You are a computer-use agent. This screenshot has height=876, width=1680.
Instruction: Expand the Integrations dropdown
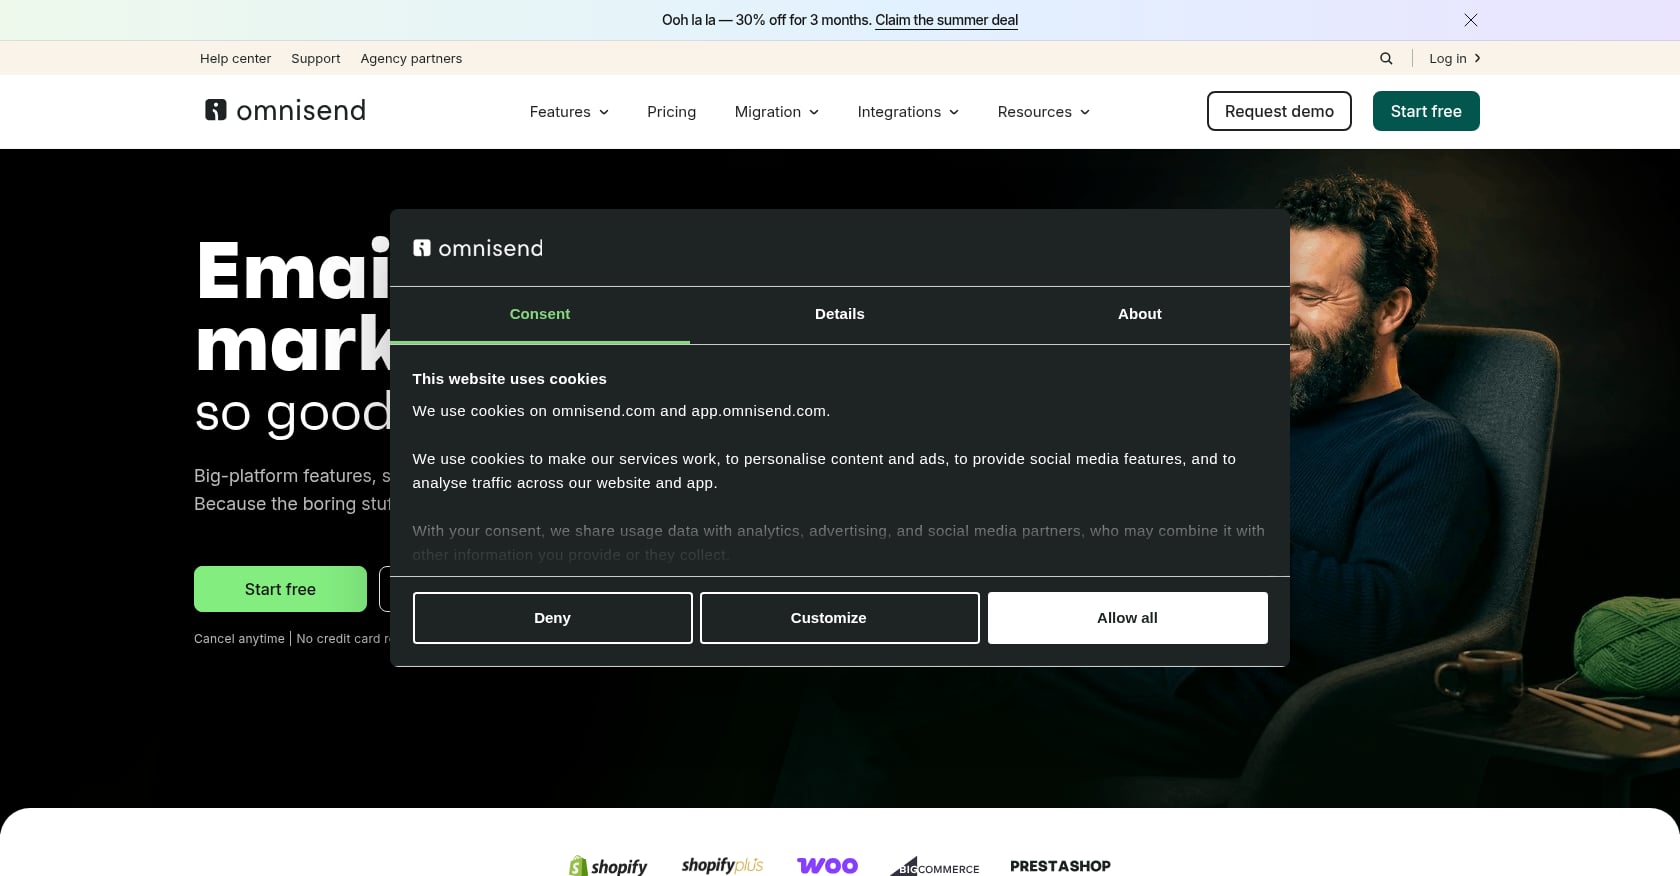click(x=908, y=112)
